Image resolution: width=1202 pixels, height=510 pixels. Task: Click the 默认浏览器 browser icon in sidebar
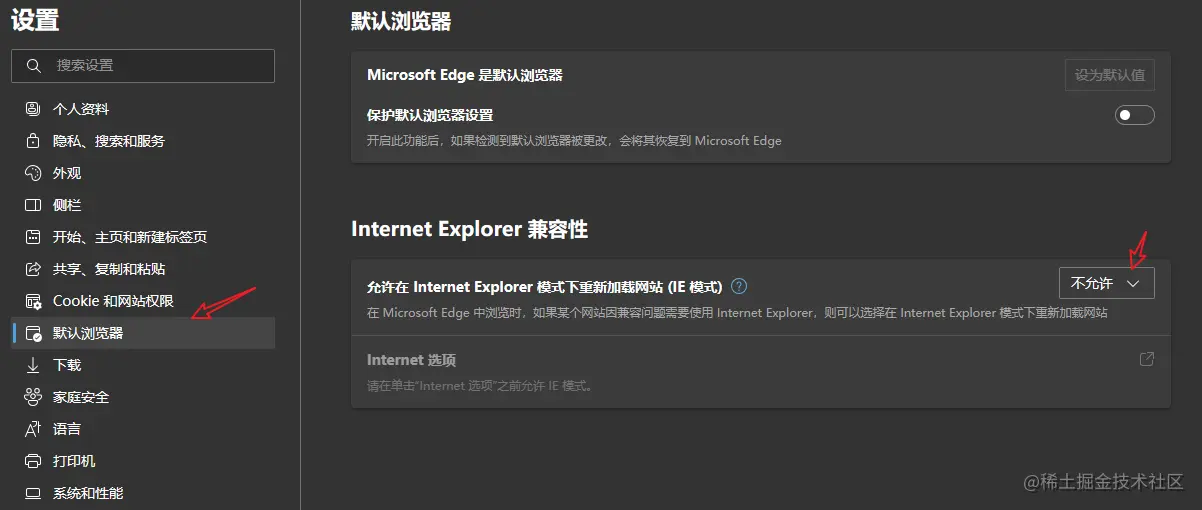pos(33,333)
